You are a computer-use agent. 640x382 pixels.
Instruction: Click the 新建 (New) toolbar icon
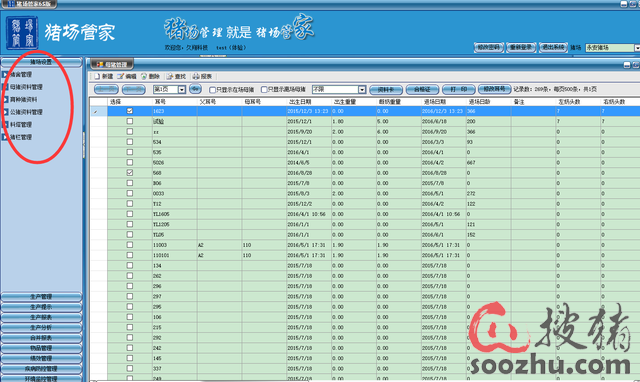[97, 76]
